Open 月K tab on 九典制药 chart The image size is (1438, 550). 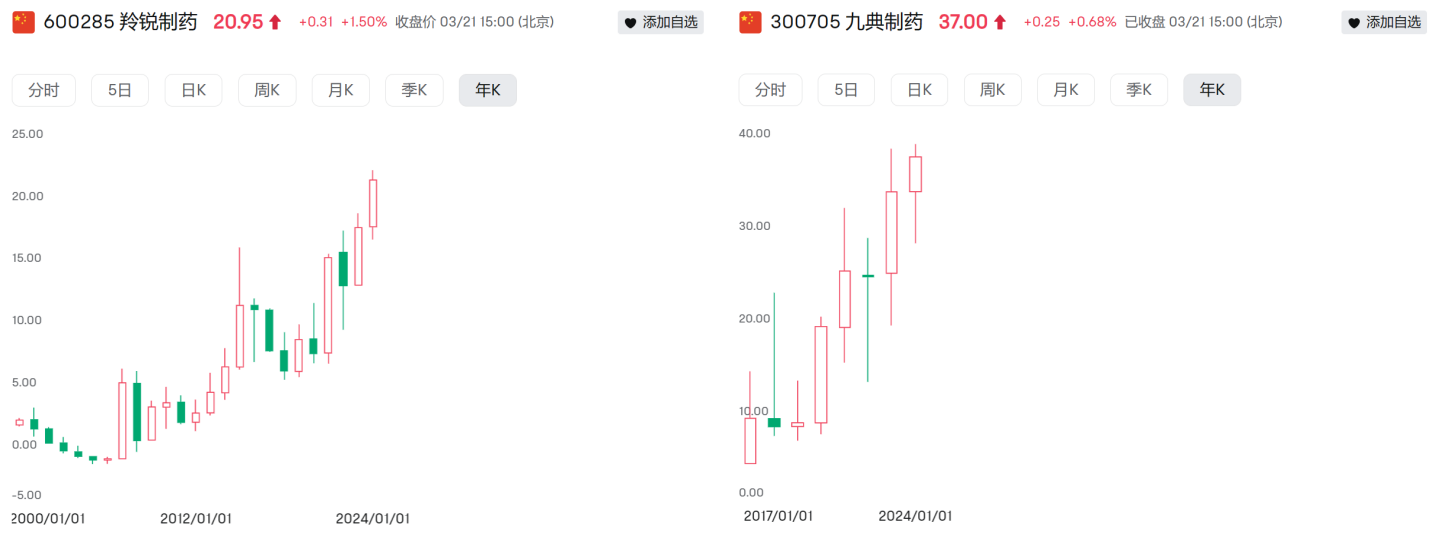[x=1066, y=90]
